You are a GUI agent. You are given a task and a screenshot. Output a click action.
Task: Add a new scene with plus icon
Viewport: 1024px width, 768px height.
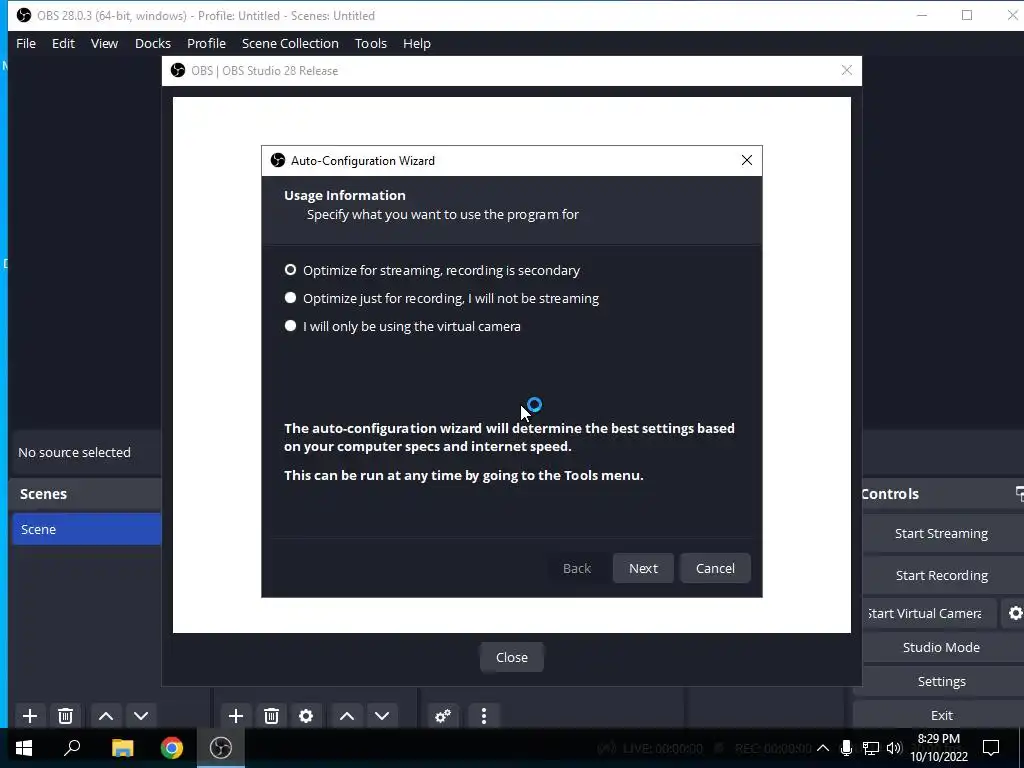click(29, 716)
